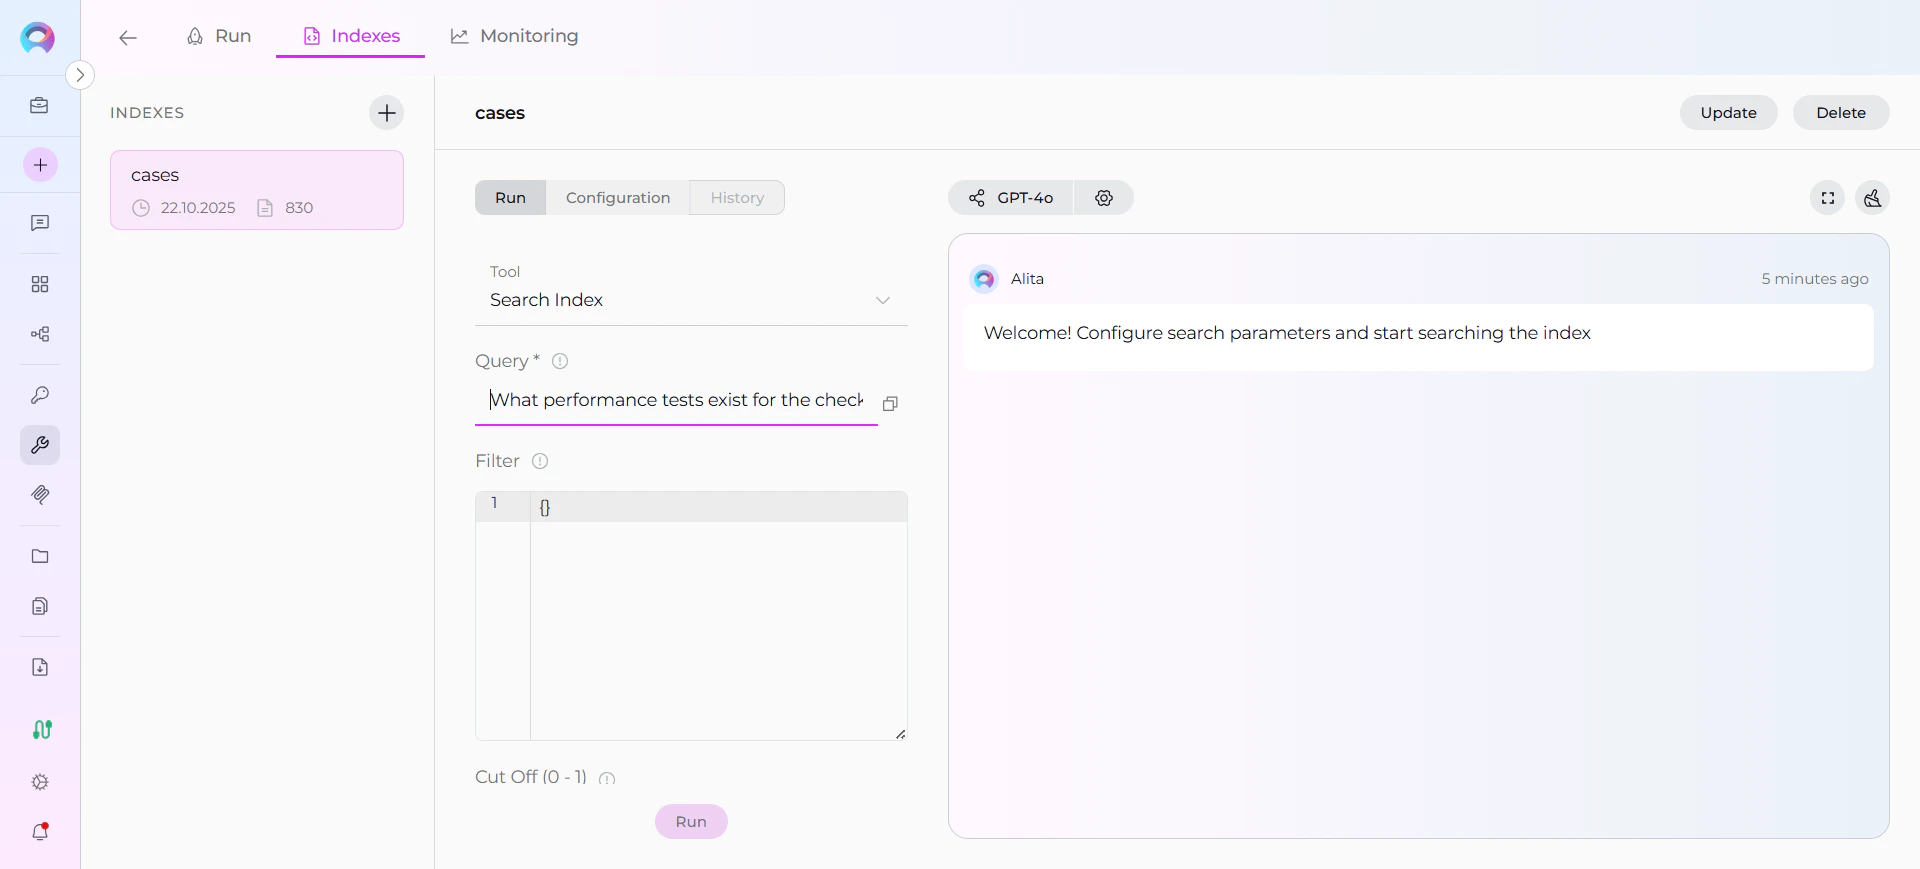Image resolution: width=1920 pixels, height=869 pixels.
Task: Click the Update button
Action: [1728, 113]
